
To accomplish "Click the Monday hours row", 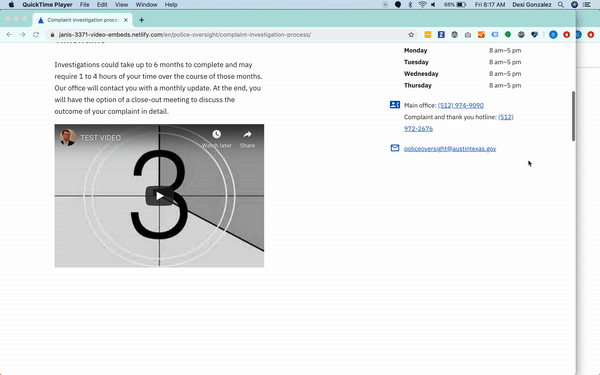I will point(462,50).
